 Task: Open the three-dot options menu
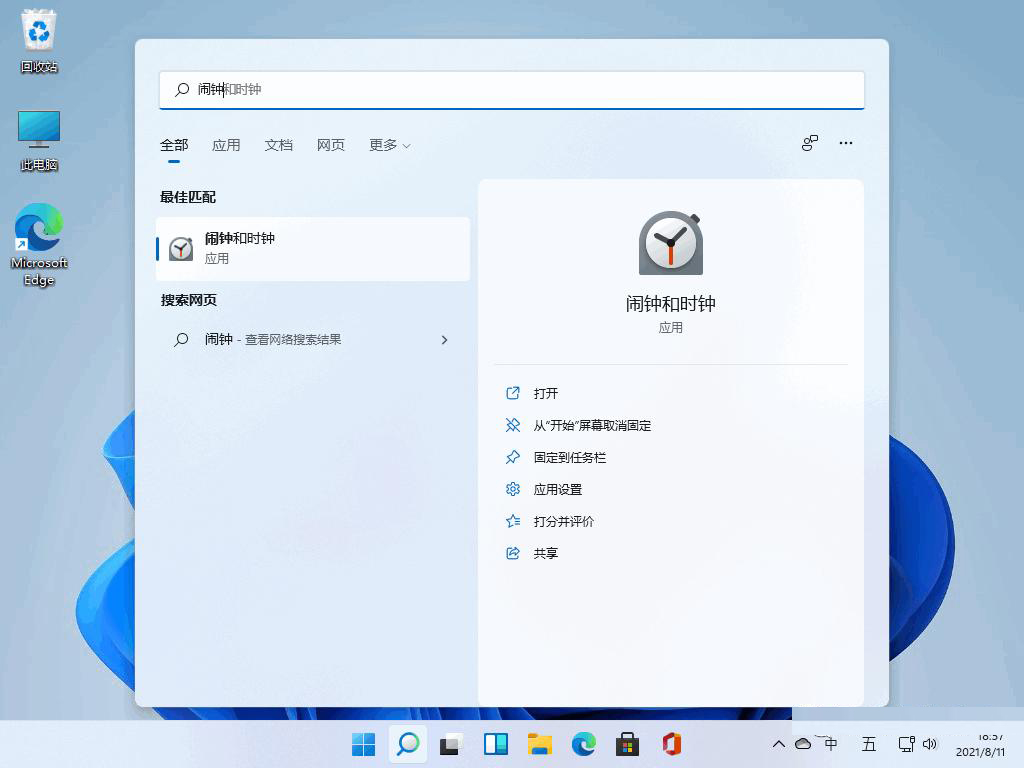(846, 143)
